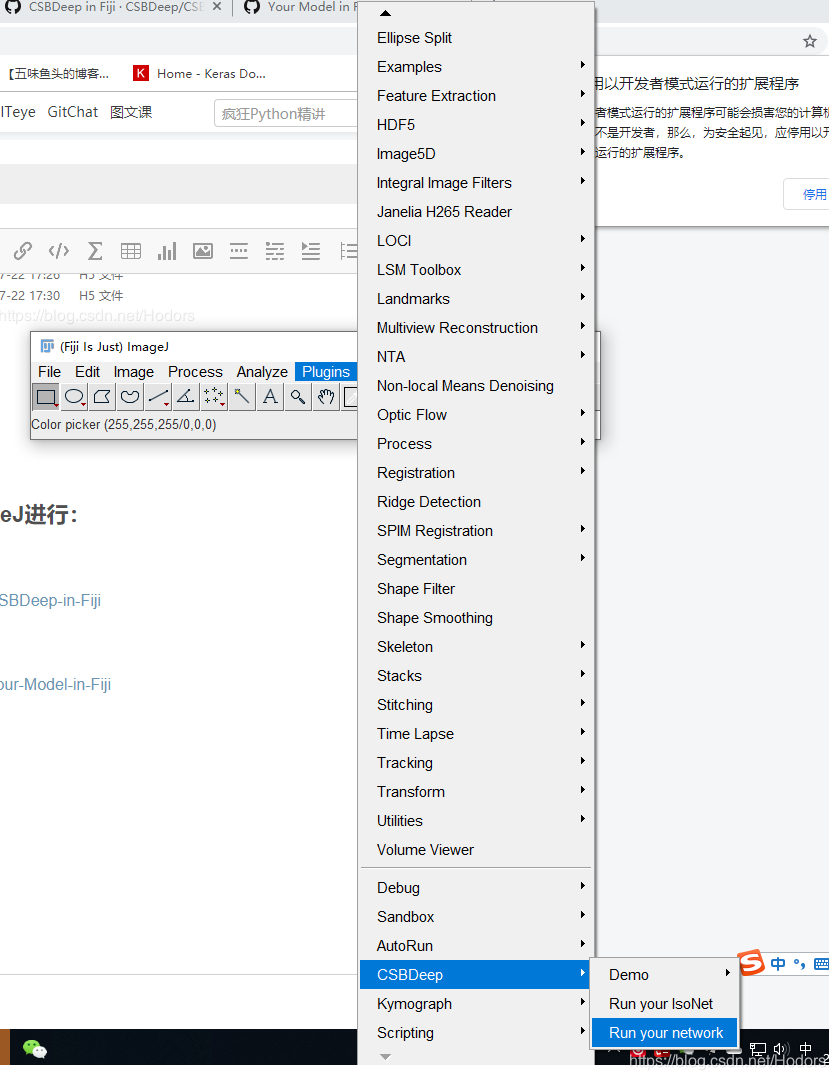This screenshot has height=1080, width=836.
Task: Click the 图文课 link
Action: tap(131, 112)
